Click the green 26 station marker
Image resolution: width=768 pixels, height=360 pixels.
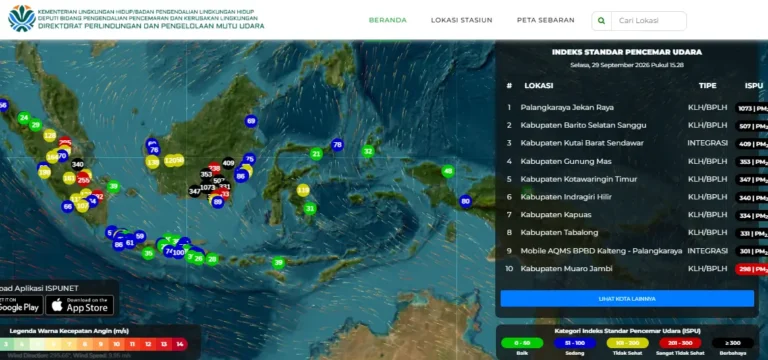(198, 258)
